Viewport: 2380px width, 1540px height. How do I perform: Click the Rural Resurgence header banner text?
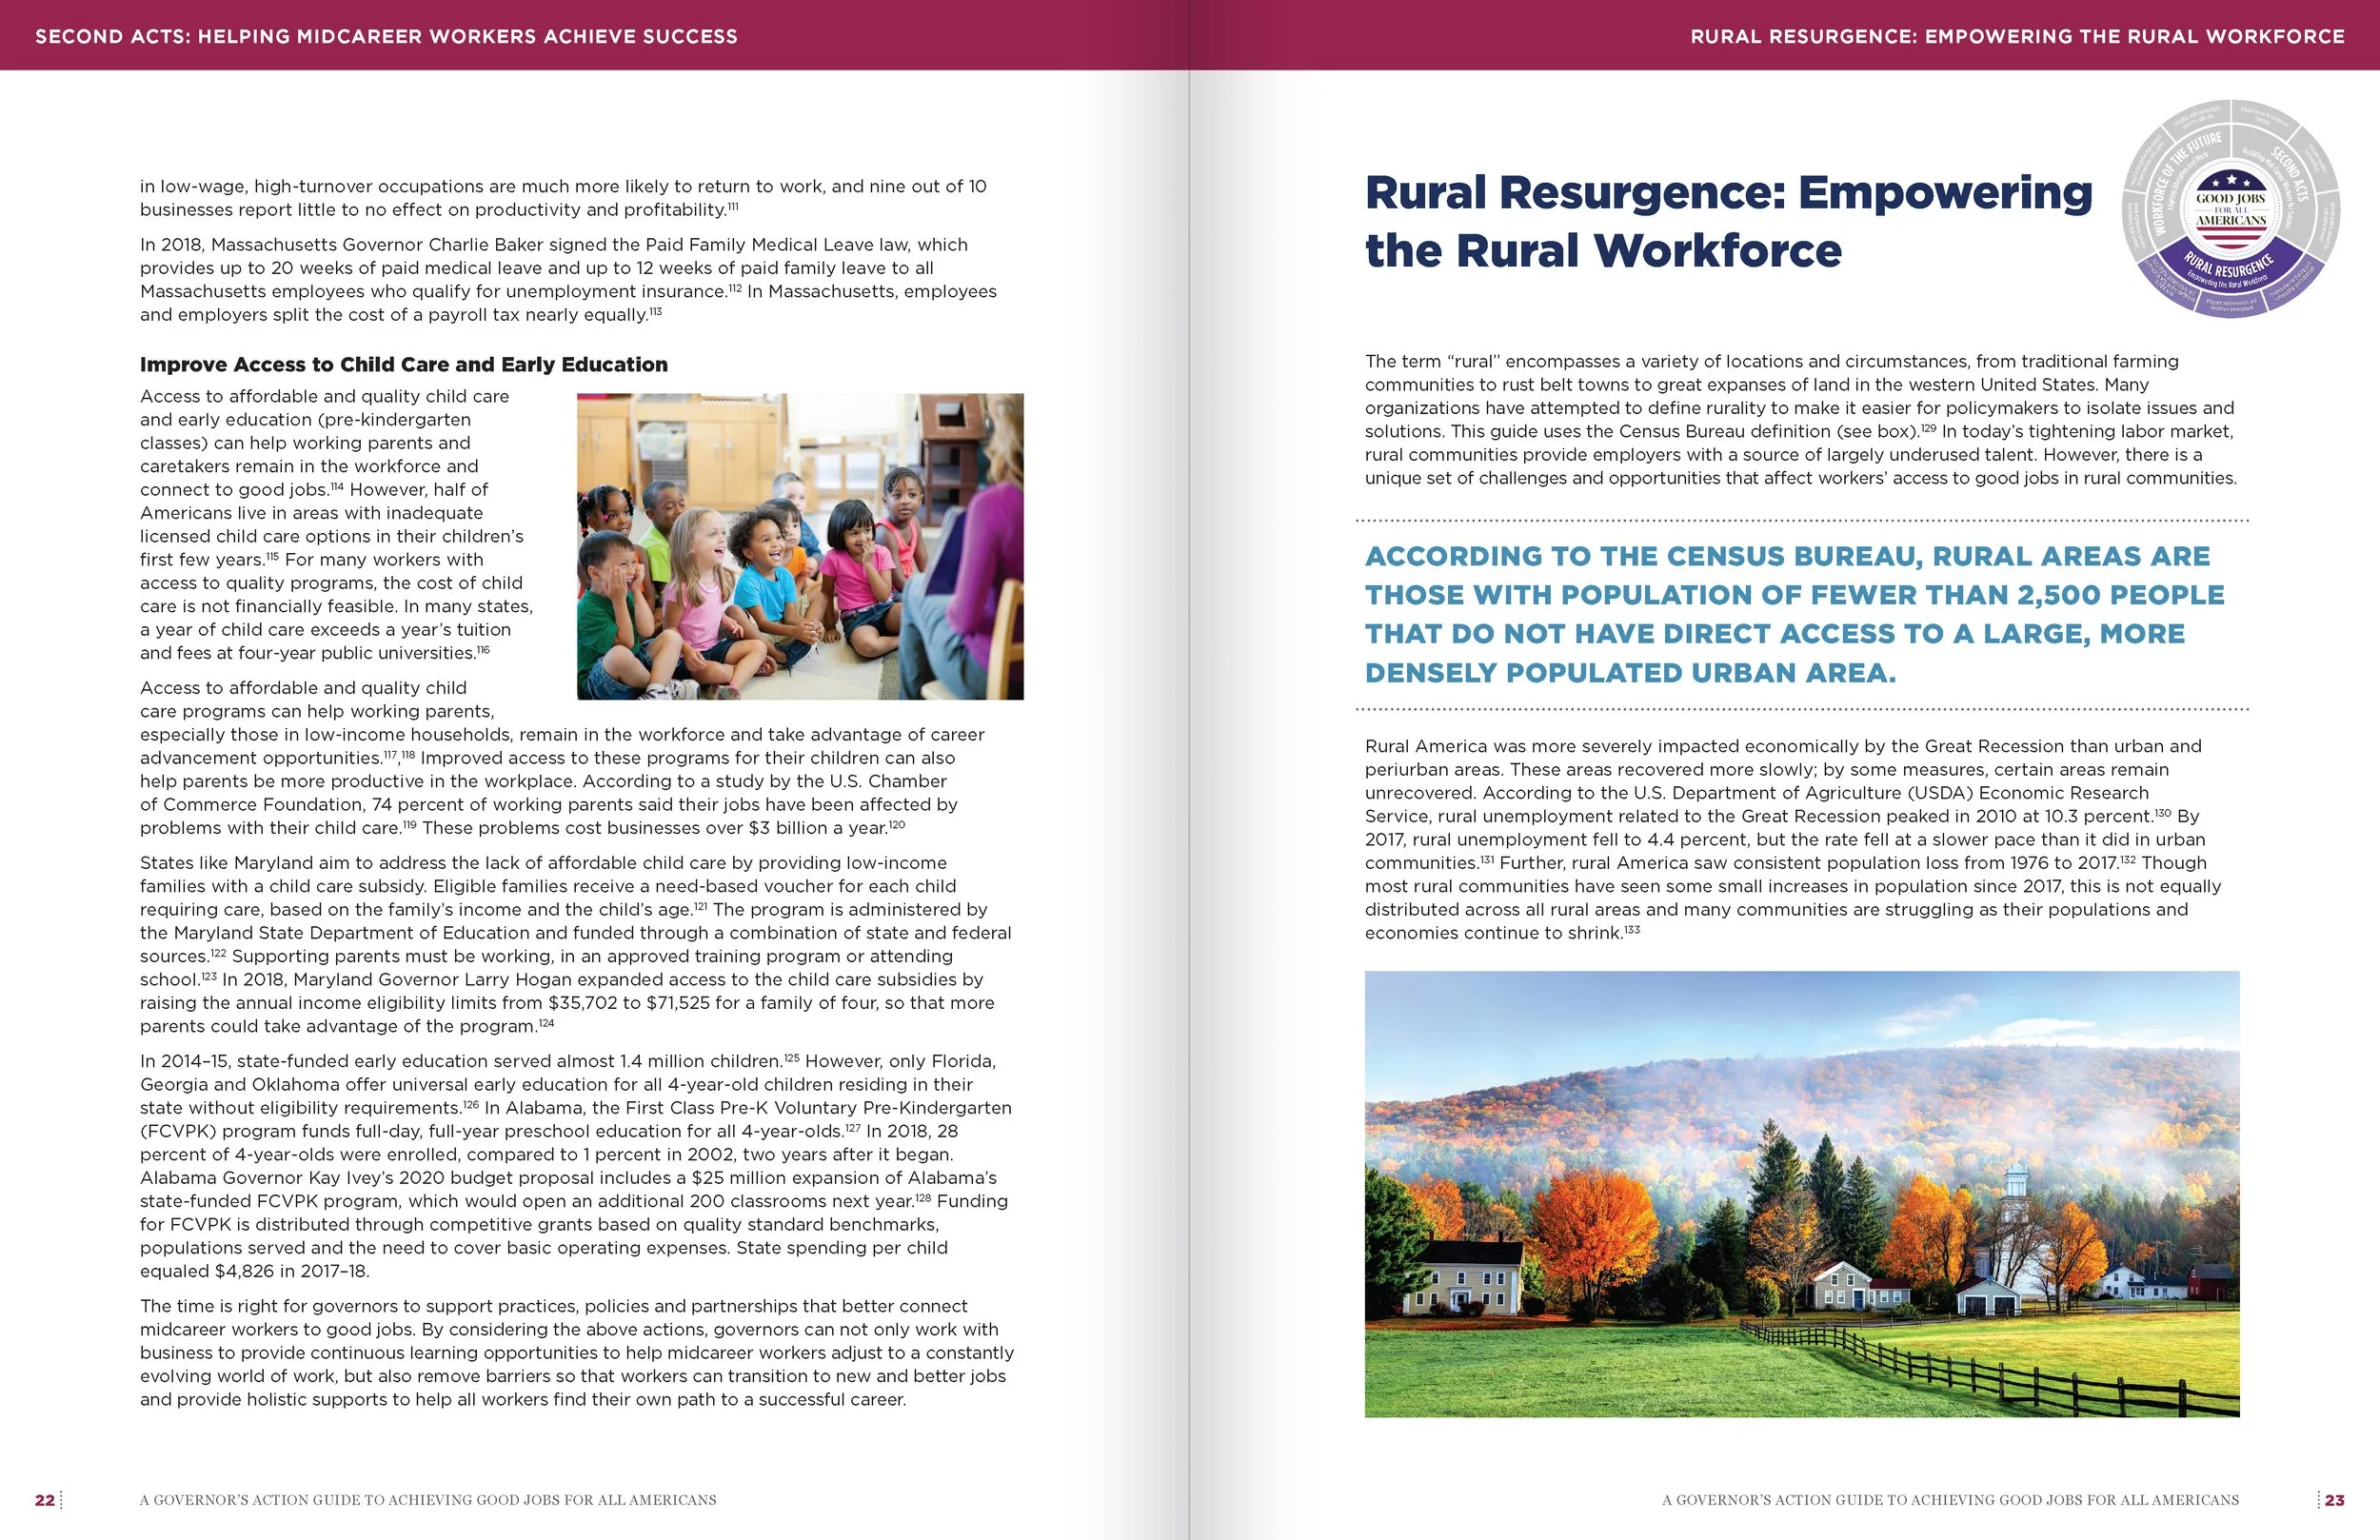2016,37
